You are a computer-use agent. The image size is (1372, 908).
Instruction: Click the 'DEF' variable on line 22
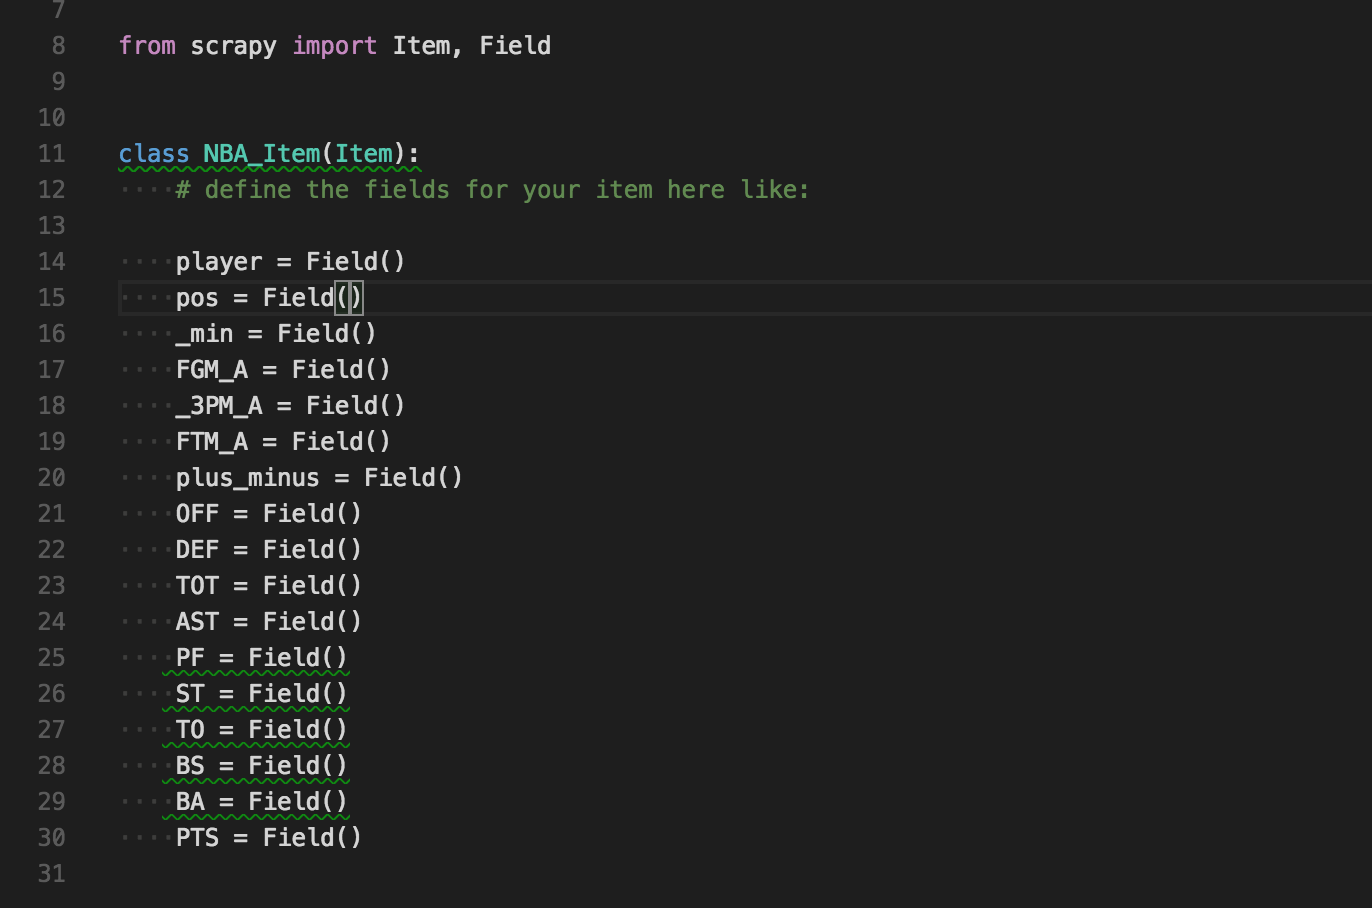(x=197, y=550)
